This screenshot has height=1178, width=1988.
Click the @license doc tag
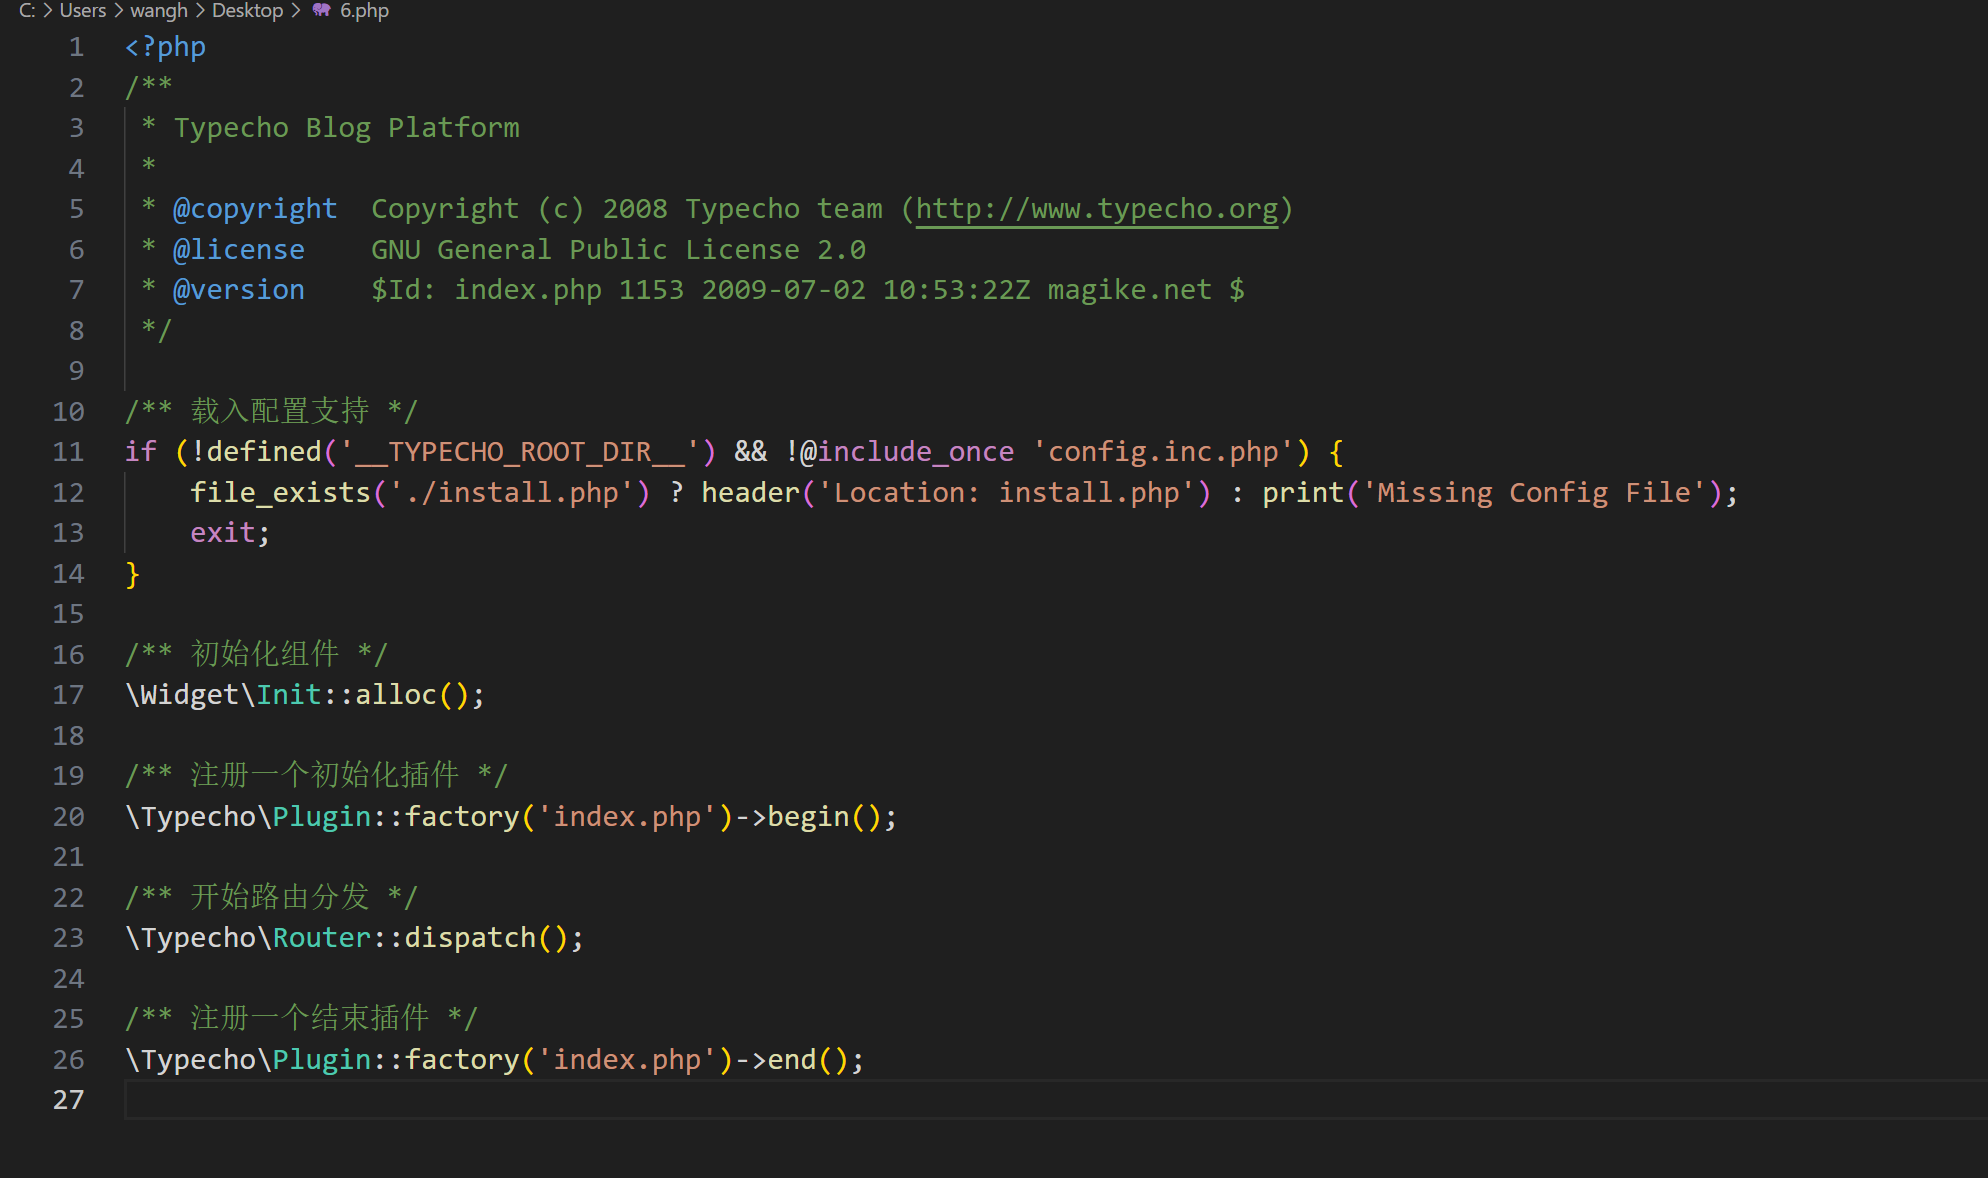(238, 249)
